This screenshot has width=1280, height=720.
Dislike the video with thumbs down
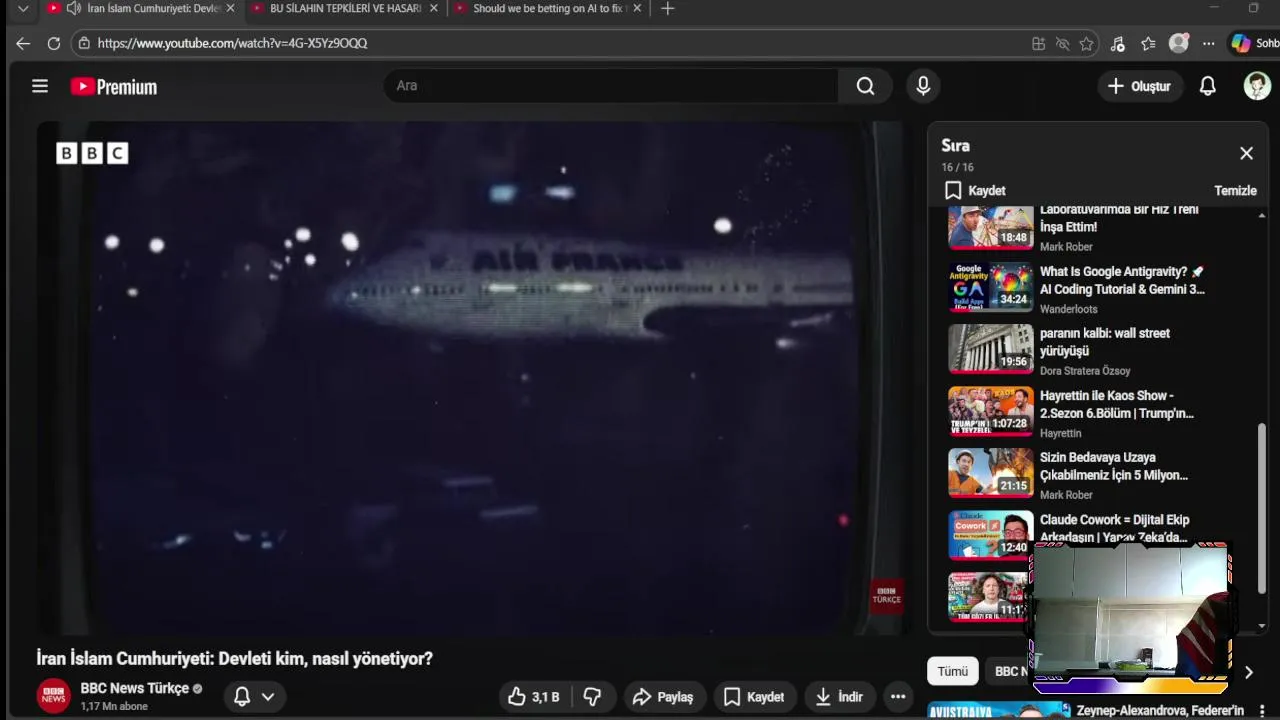(x=592, y=697)
